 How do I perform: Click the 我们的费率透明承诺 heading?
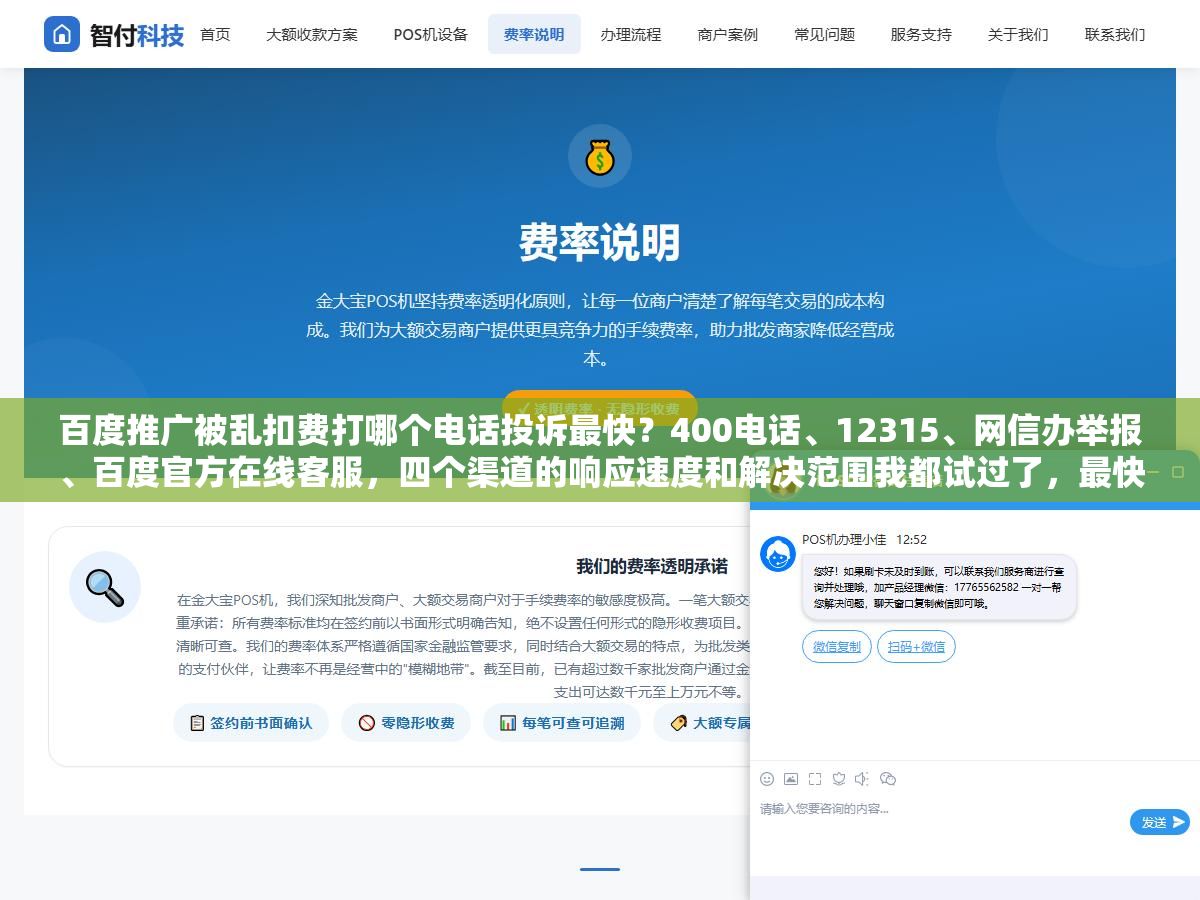click(x=652, y=566)
